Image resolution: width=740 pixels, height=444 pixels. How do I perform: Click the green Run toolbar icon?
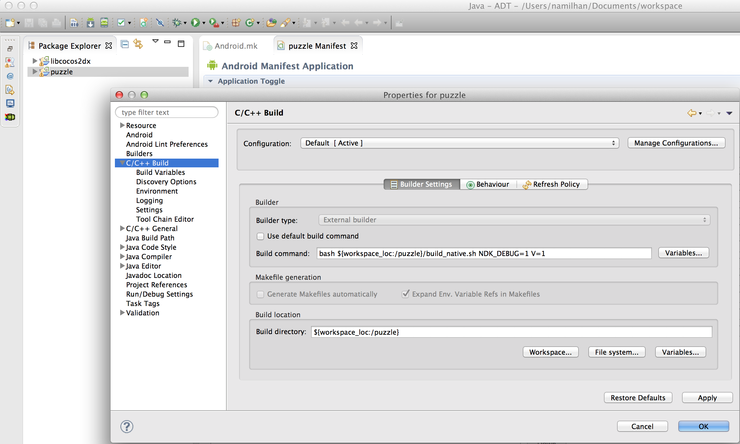tap(195, 23)
